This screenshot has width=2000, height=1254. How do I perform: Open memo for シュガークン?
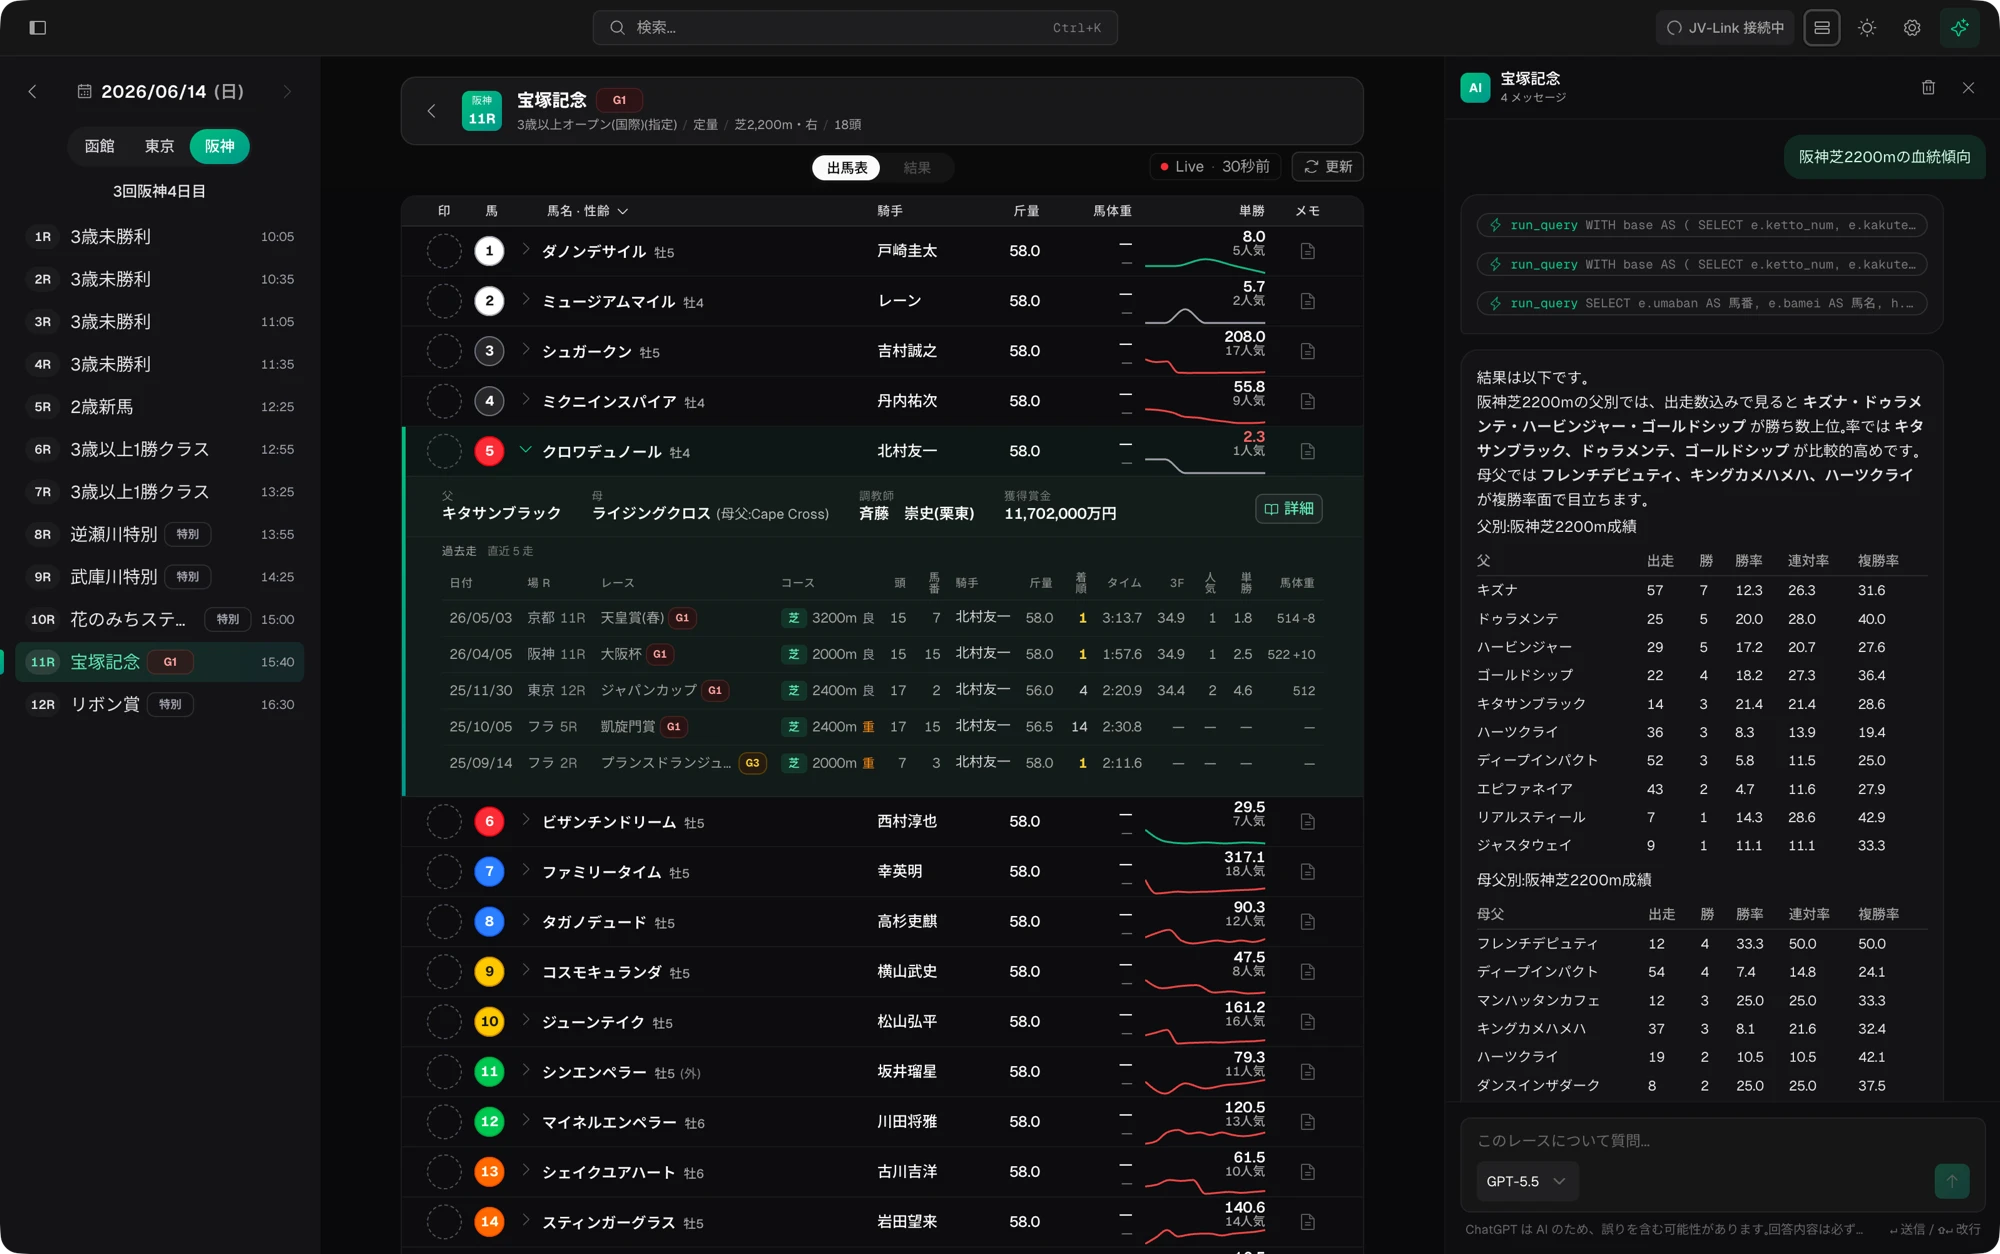pyautogui.click(x=1307, y=351)
